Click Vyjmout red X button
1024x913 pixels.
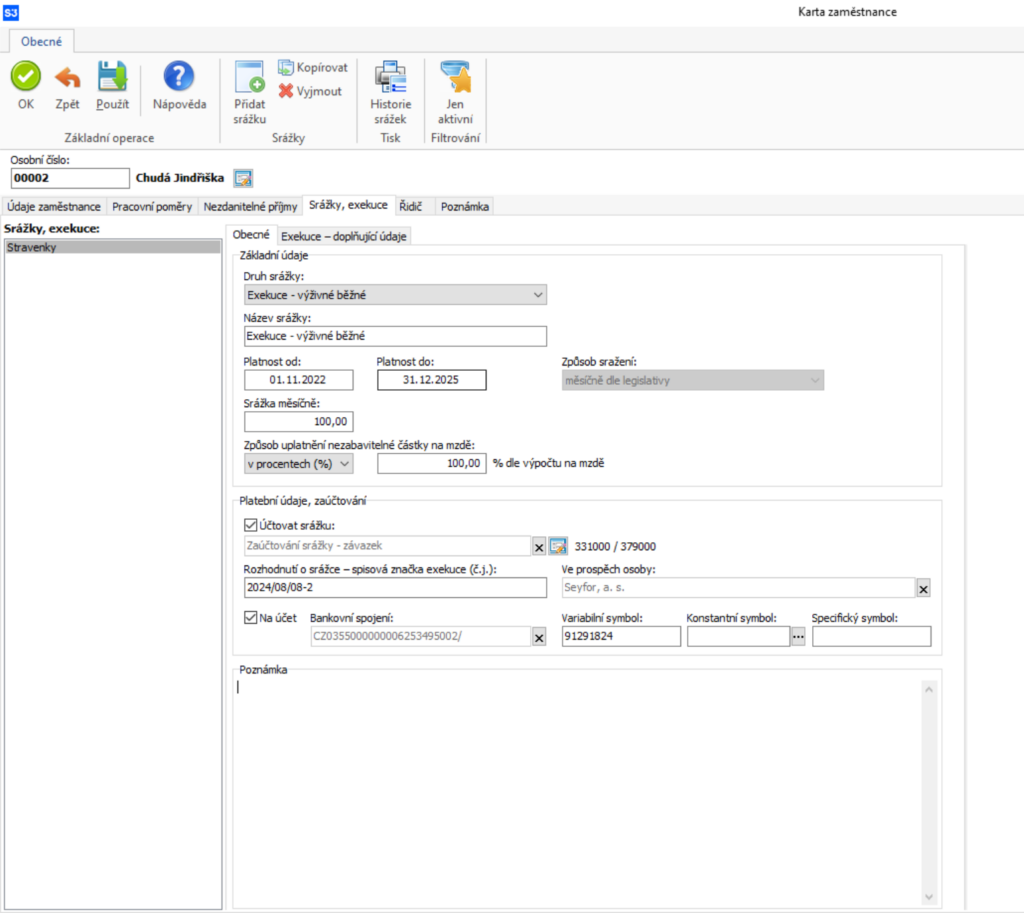[x=310, y=91]
